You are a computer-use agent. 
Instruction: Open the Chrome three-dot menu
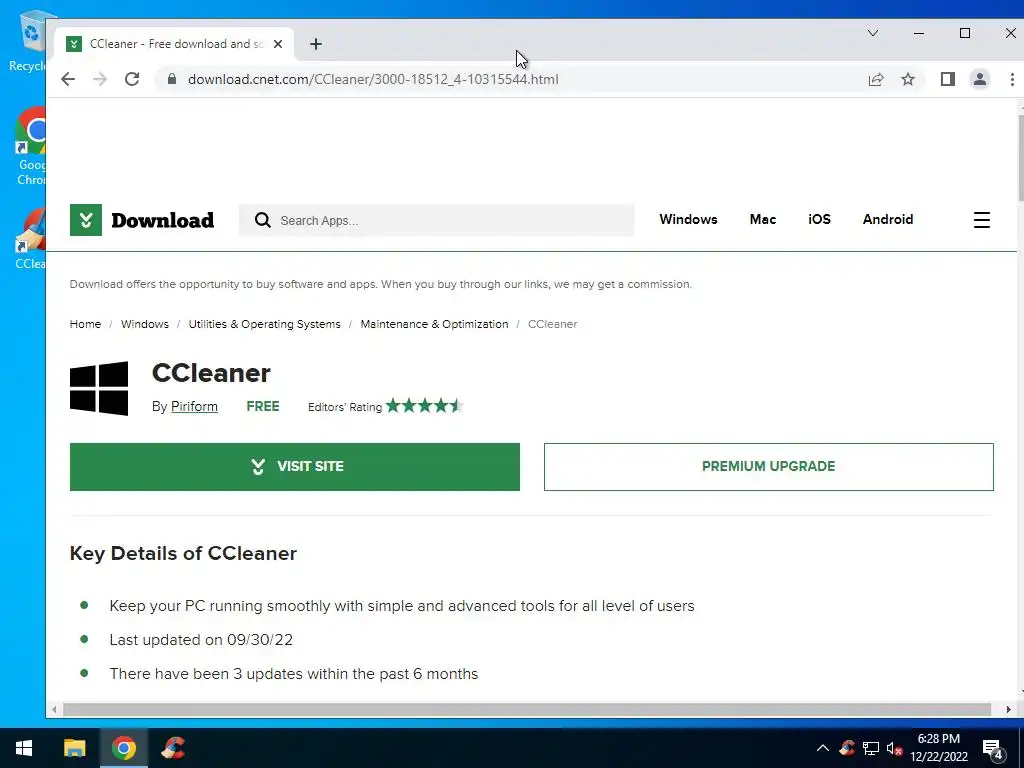(x=1012, y=79)
